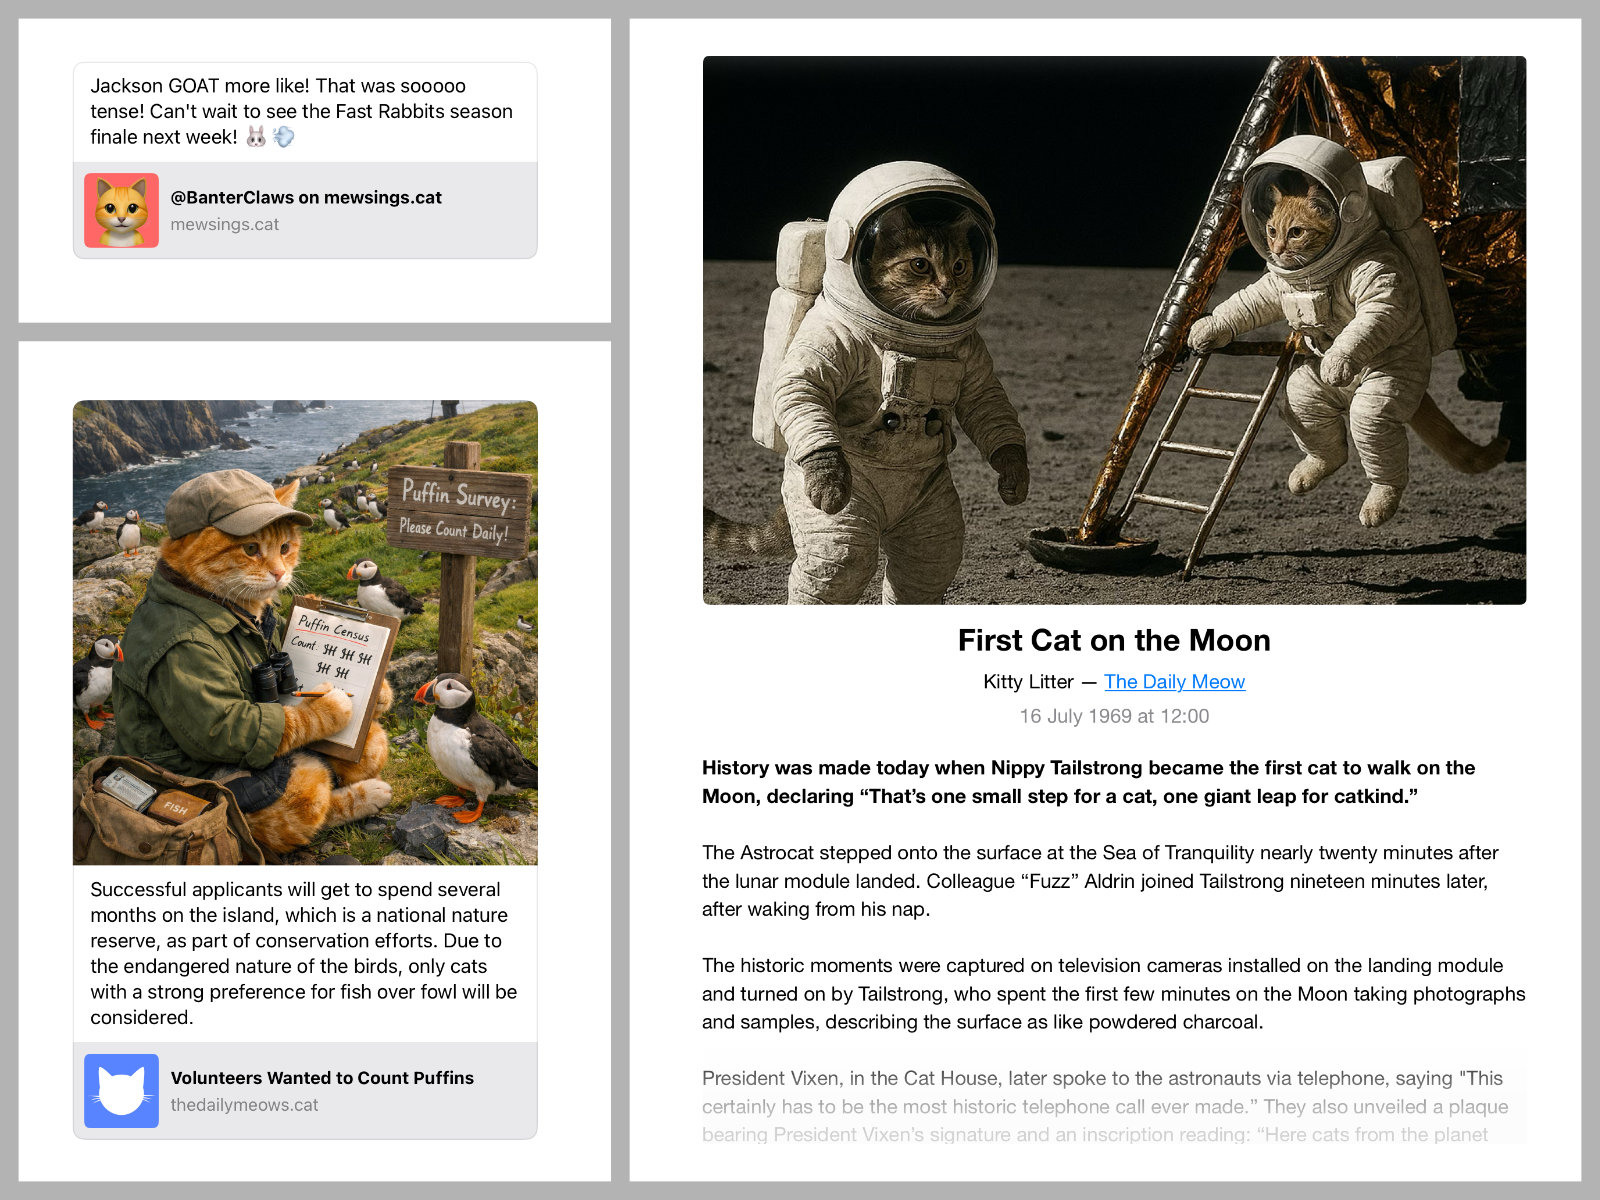
Task: Click the faded 'President Vixen' paragraph
Action: (1104, 1106)
